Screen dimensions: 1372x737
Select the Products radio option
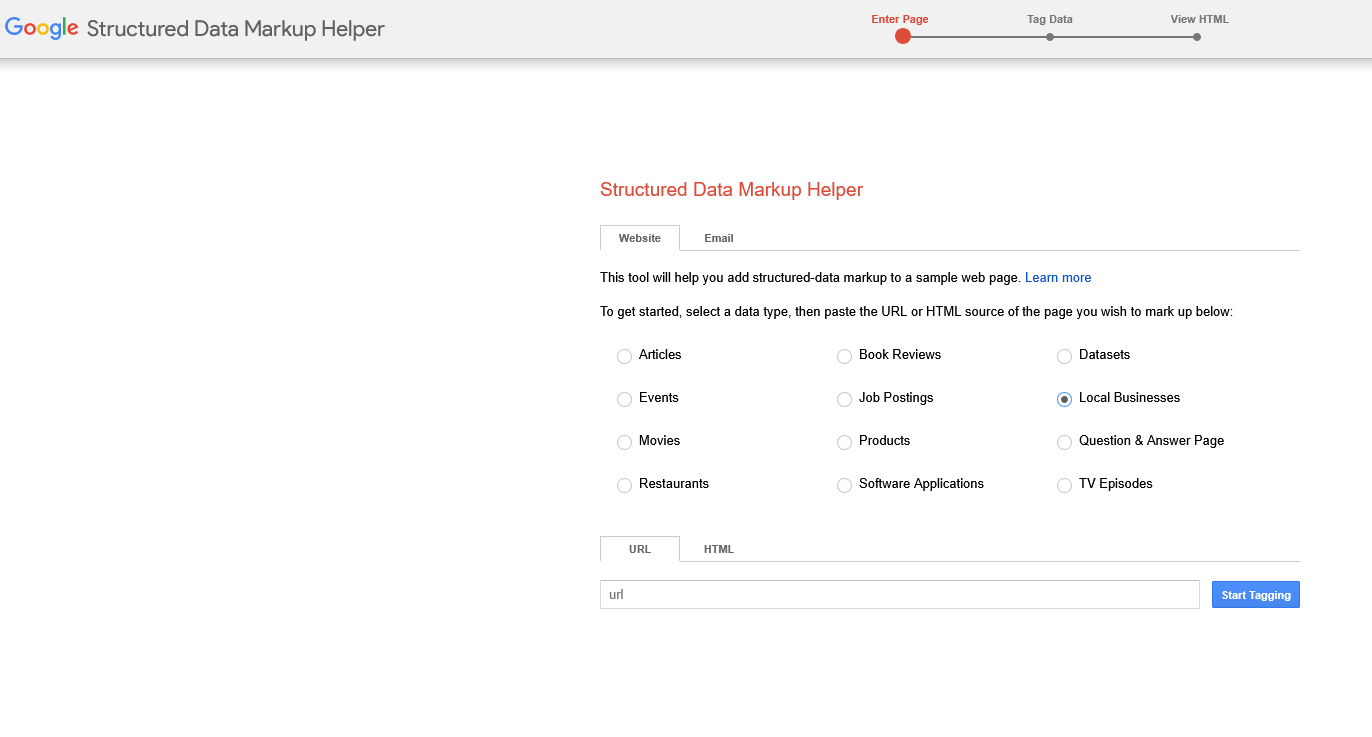click(844, 442)
